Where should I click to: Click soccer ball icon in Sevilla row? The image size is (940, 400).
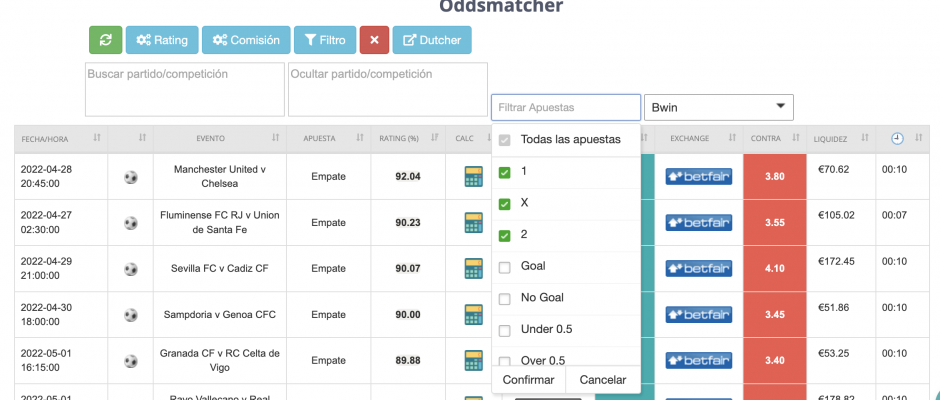(x=131, y=269)
